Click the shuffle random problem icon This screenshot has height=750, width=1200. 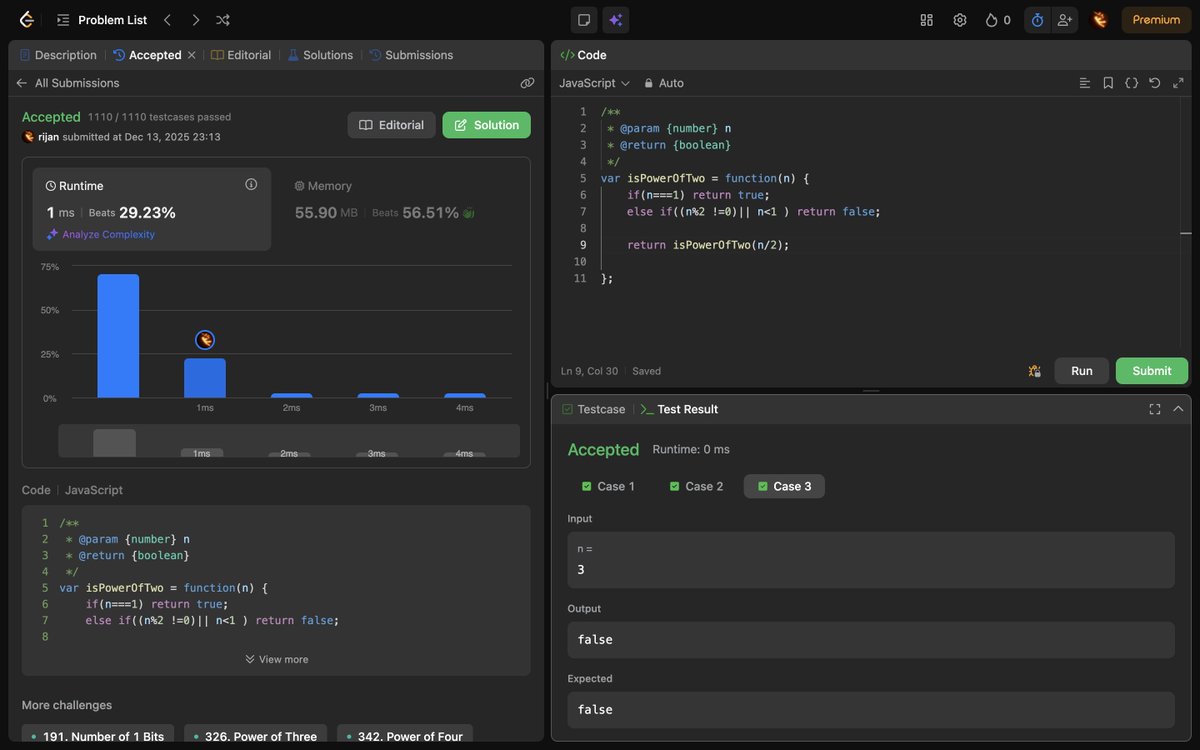point(222,19)
